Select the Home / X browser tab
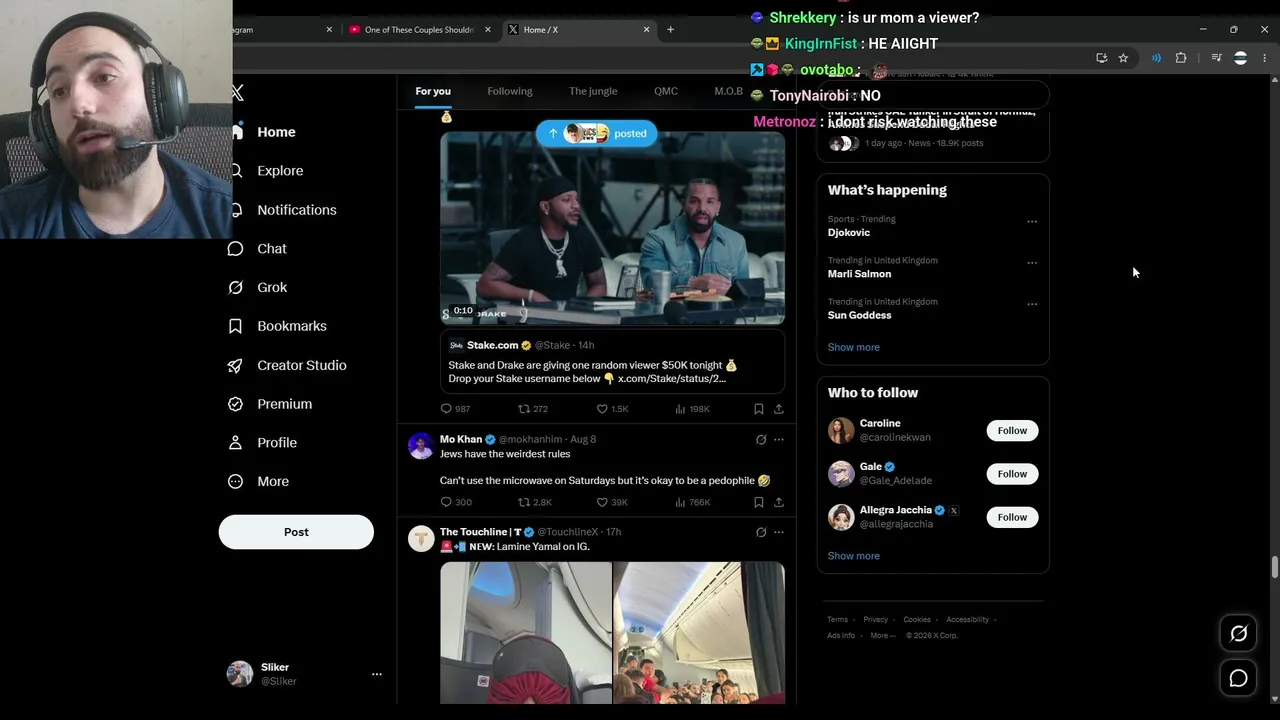 point(580,30)
